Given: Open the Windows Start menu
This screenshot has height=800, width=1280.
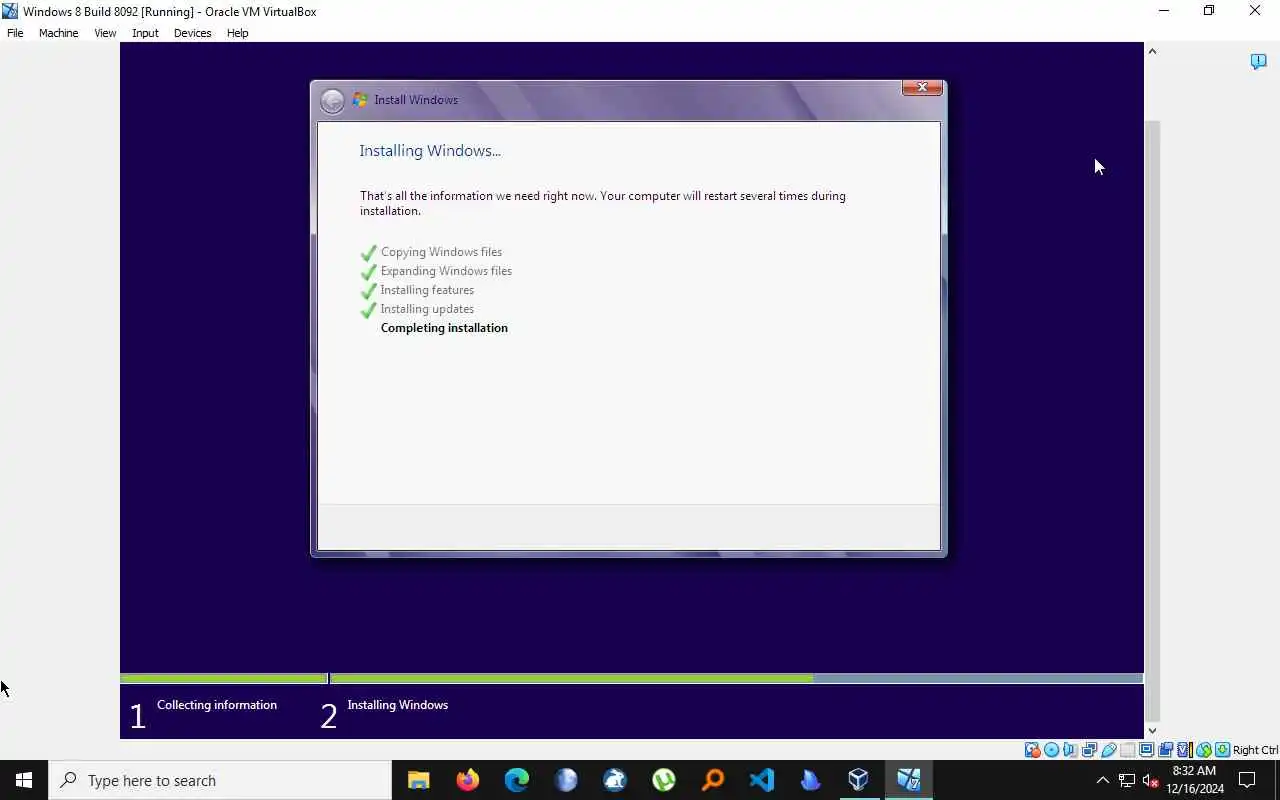Looking at the screenshot, I should (24, 780).
